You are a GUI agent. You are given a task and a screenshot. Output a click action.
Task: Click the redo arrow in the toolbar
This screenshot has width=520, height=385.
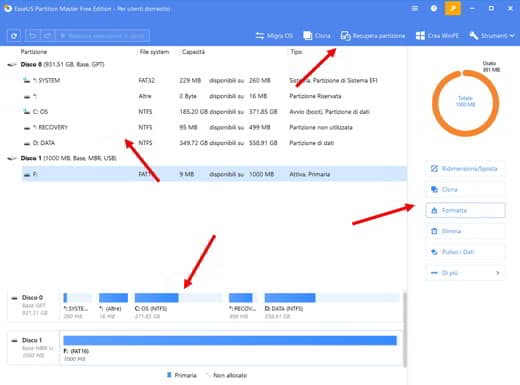(x=47, y=36)
